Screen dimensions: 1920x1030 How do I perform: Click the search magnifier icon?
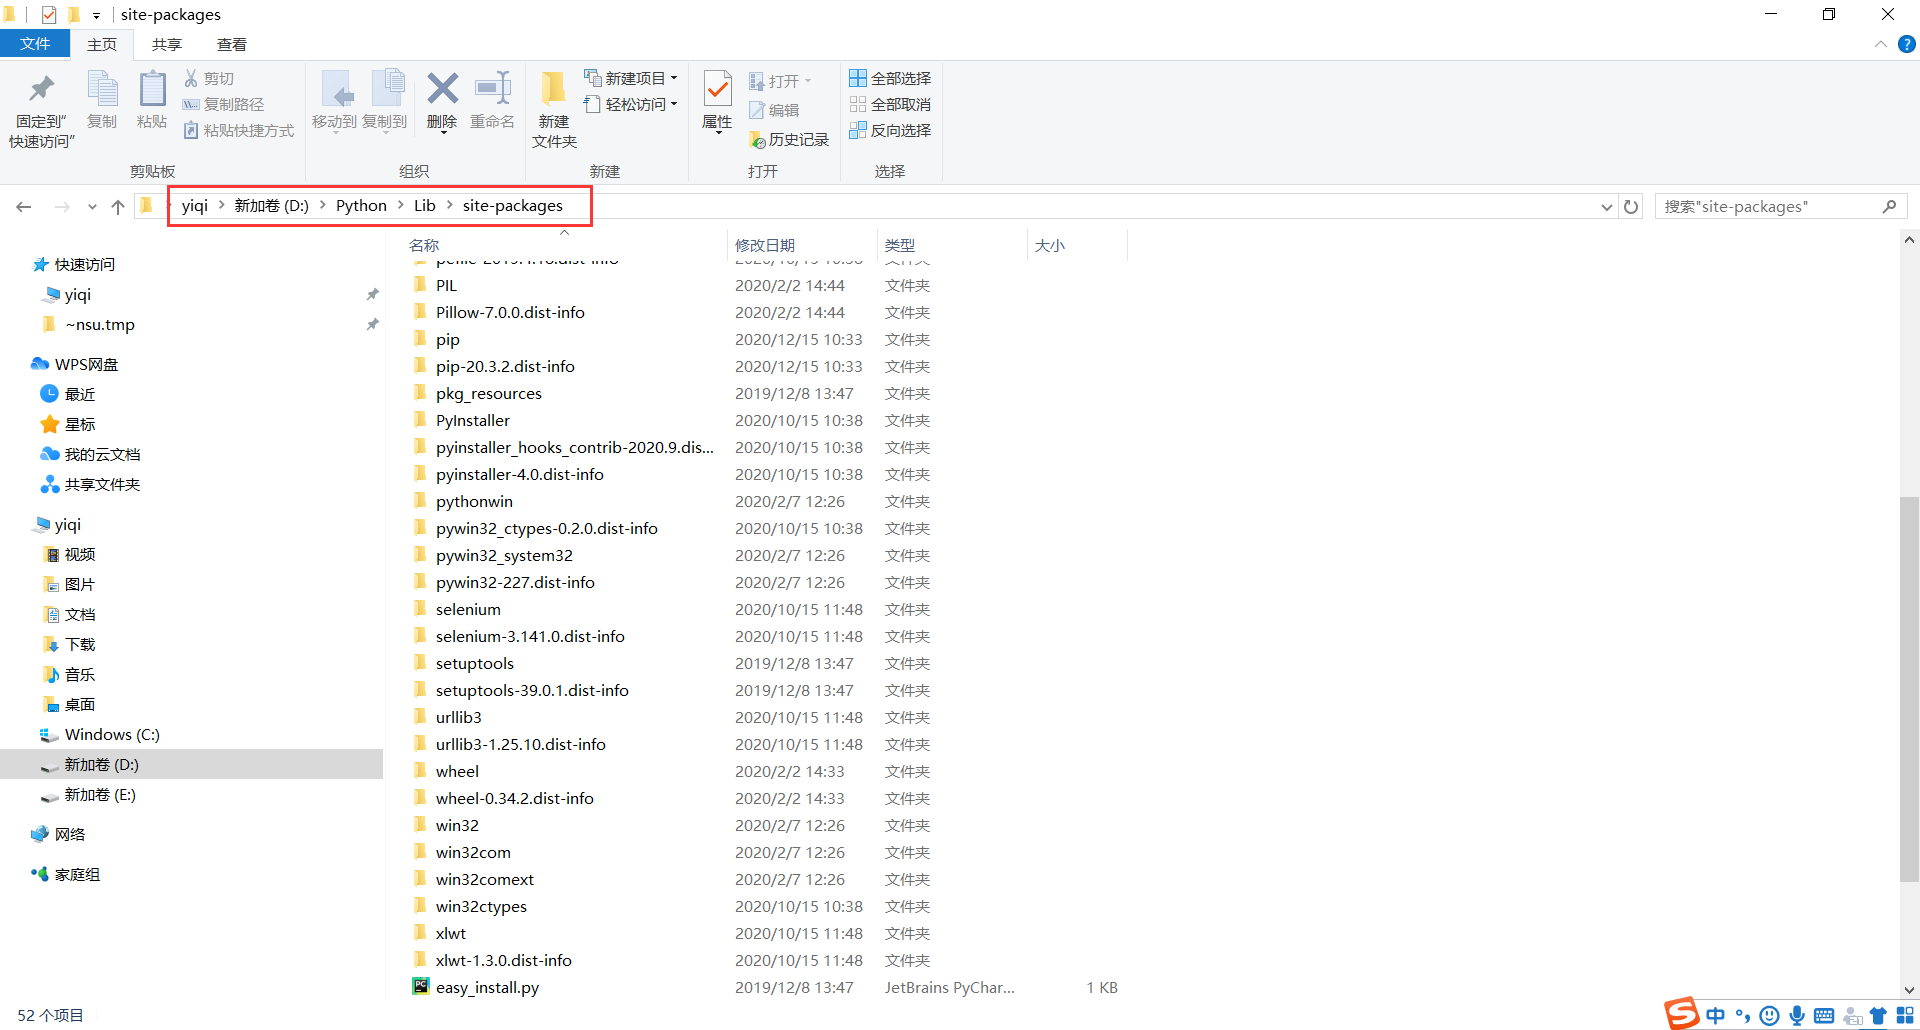1889,207
